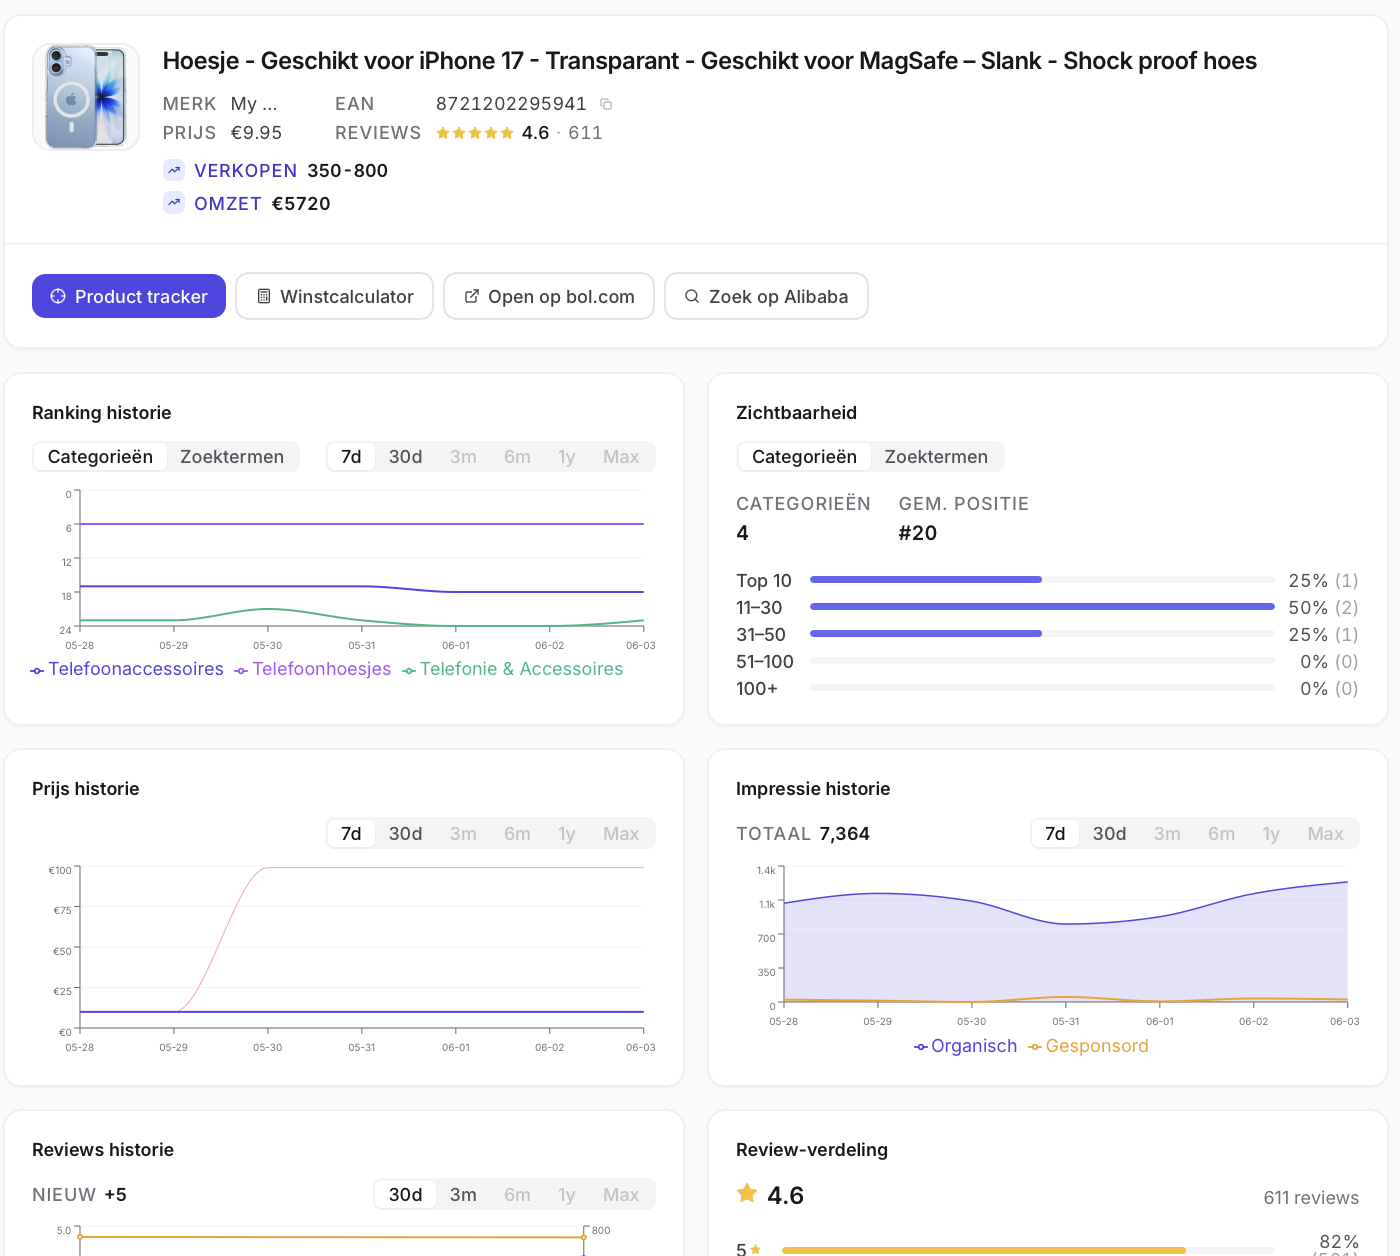The image size is (1400, 1256).
Task: Select 1y range in Impressie historie
Action: point(1271,833)
